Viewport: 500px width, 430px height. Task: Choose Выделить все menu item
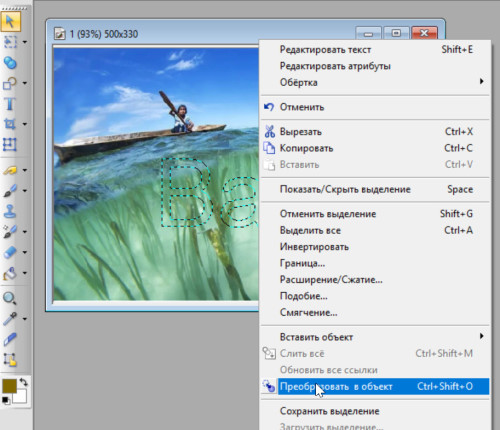tap(375, 230)
